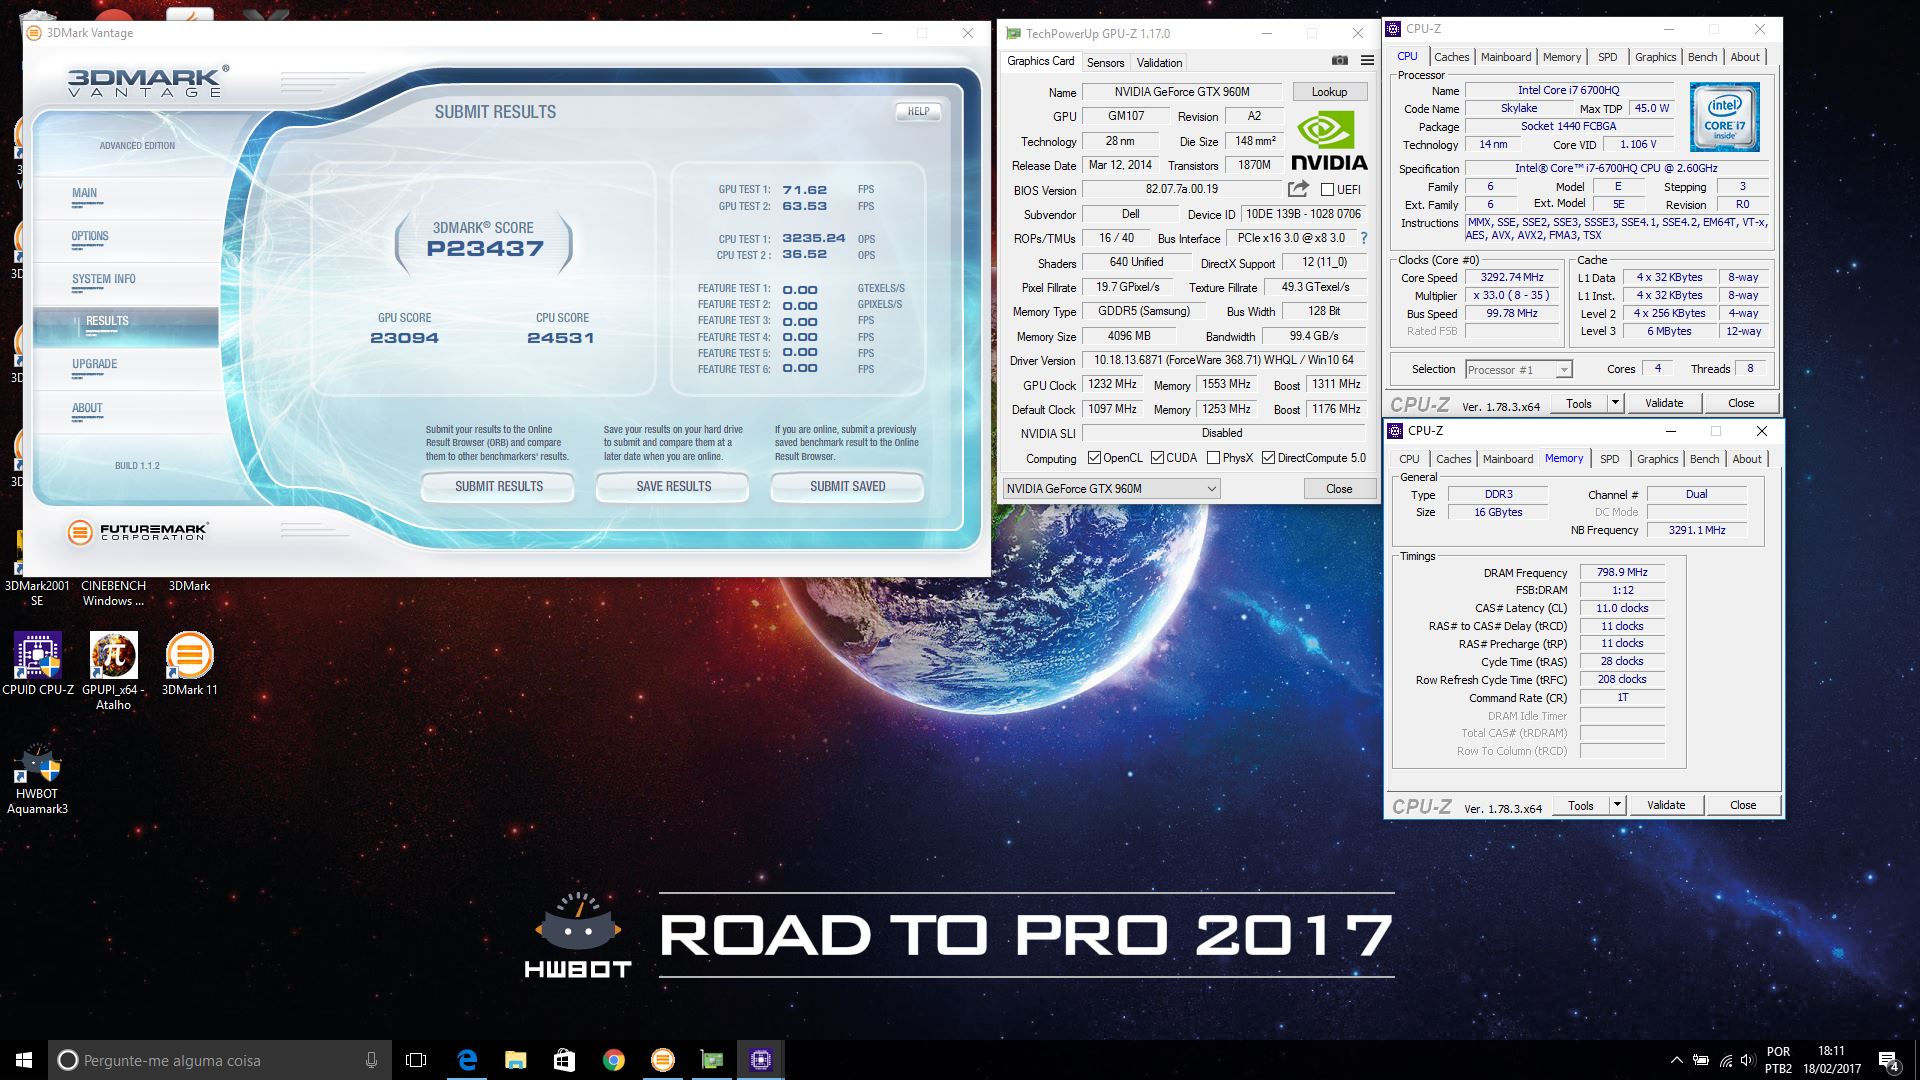
Task: Click Validate in the upper CPU-Z window
Action: [1664, 403]
